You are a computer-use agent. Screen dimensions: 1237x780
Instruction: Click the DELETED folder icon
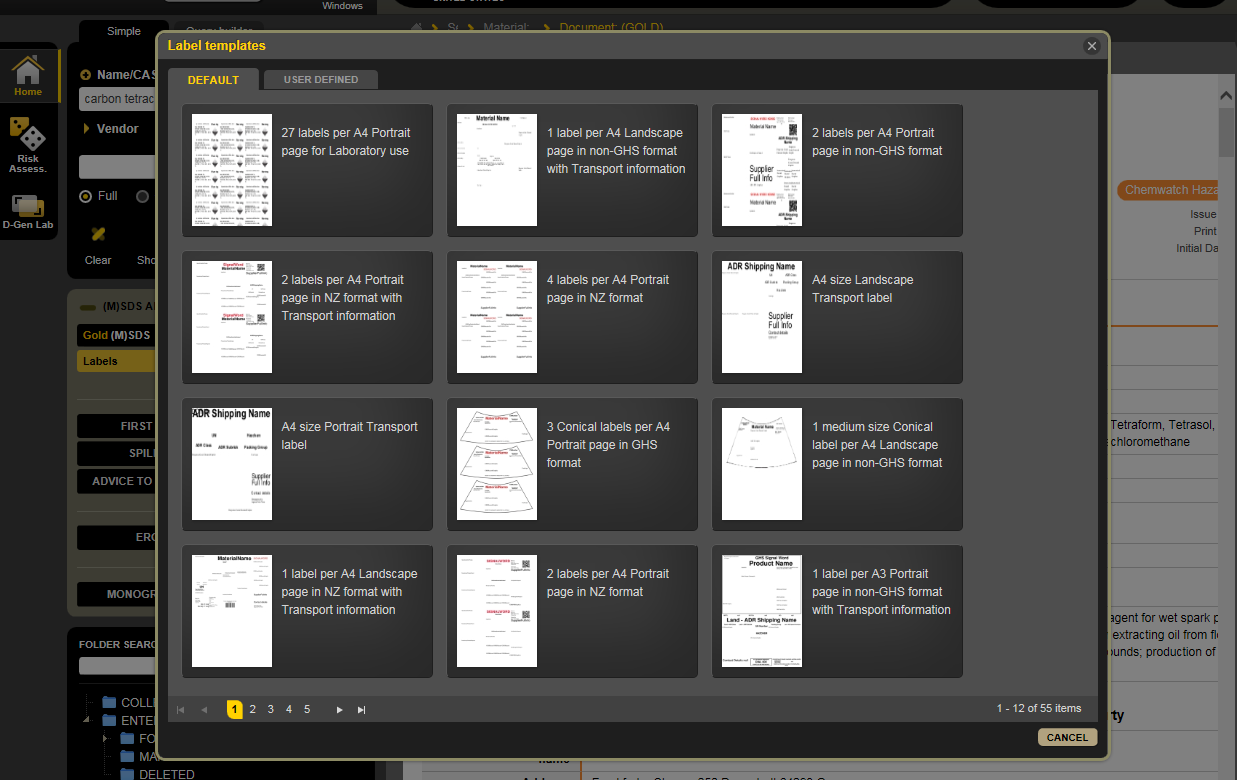[127, 774]
